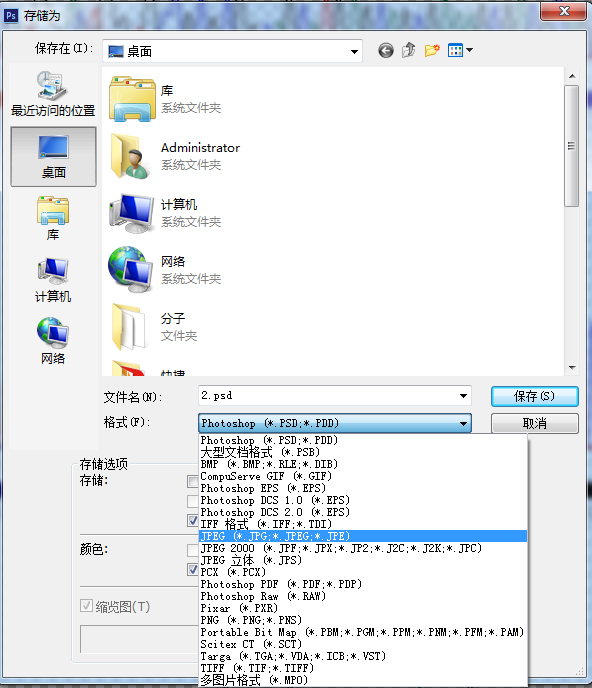Select the 分子 folder

[x=154, y=327]
